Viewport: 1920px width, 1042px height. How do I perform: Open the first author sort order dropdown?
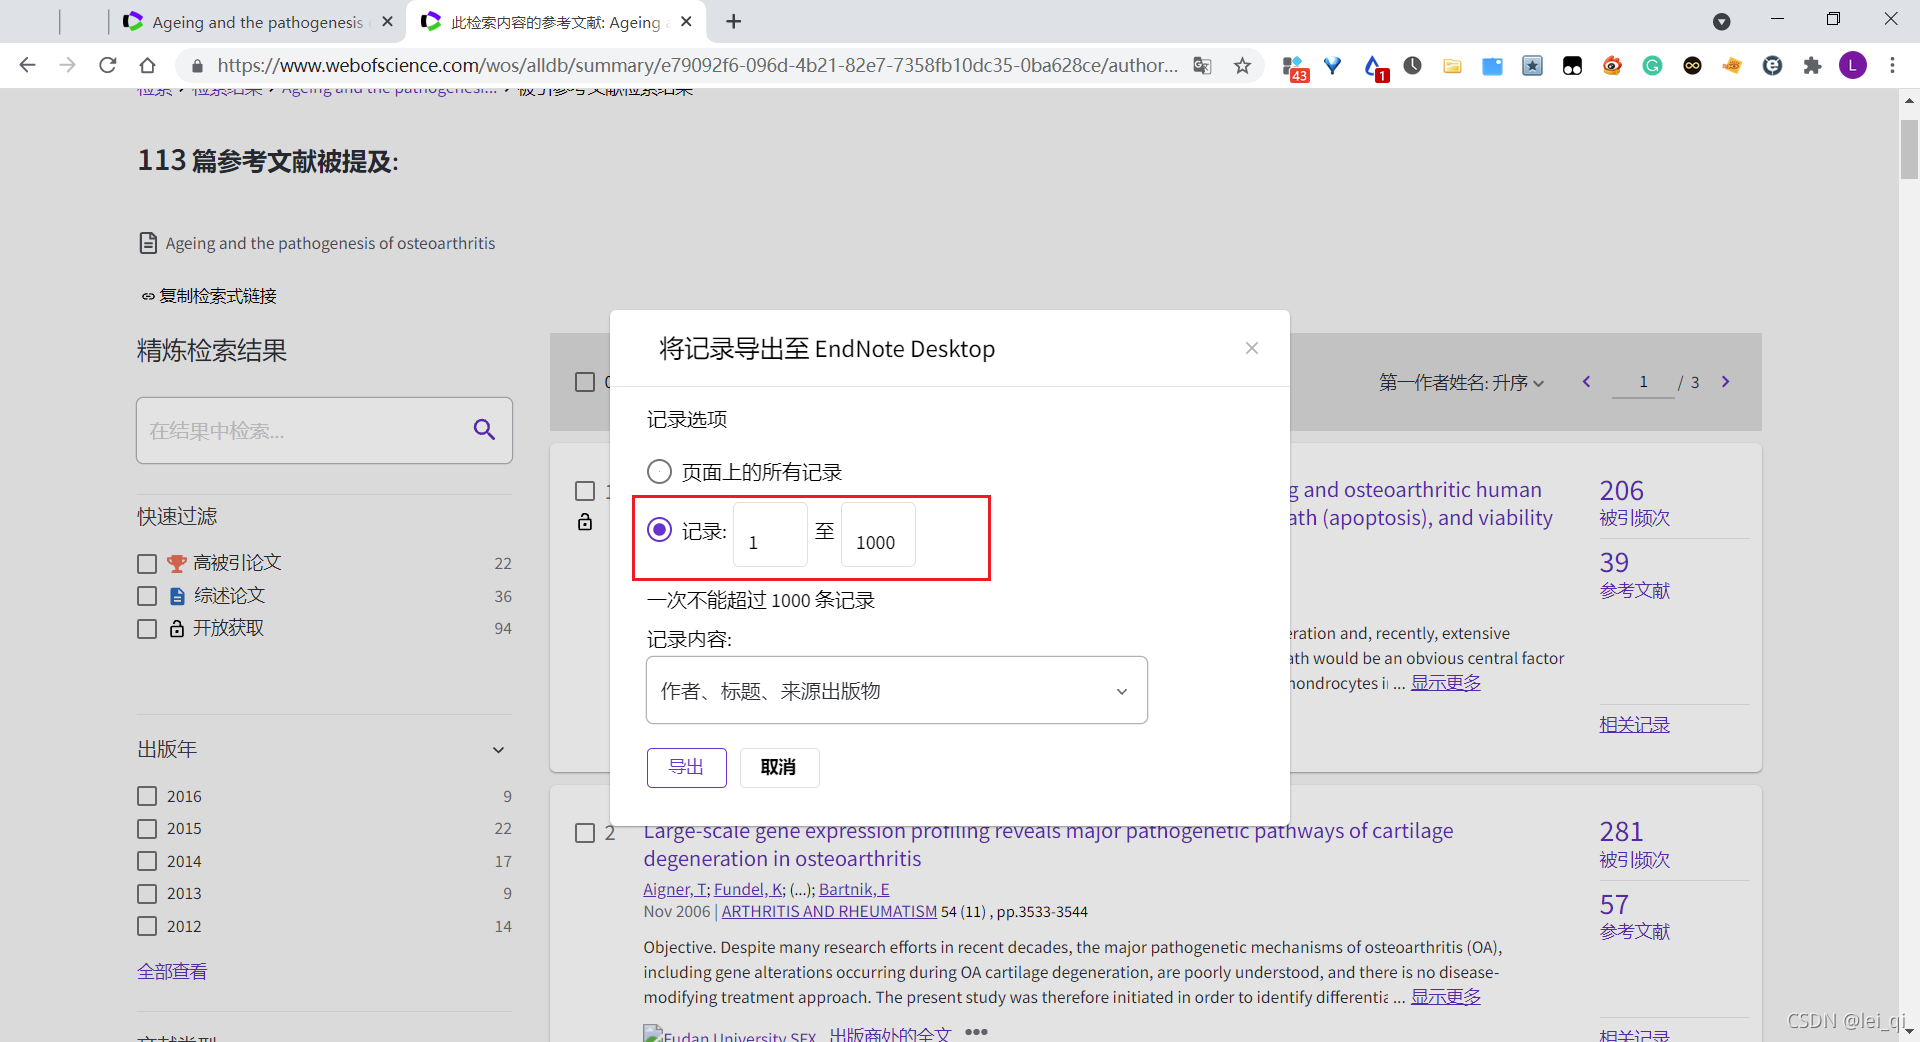1461,382
